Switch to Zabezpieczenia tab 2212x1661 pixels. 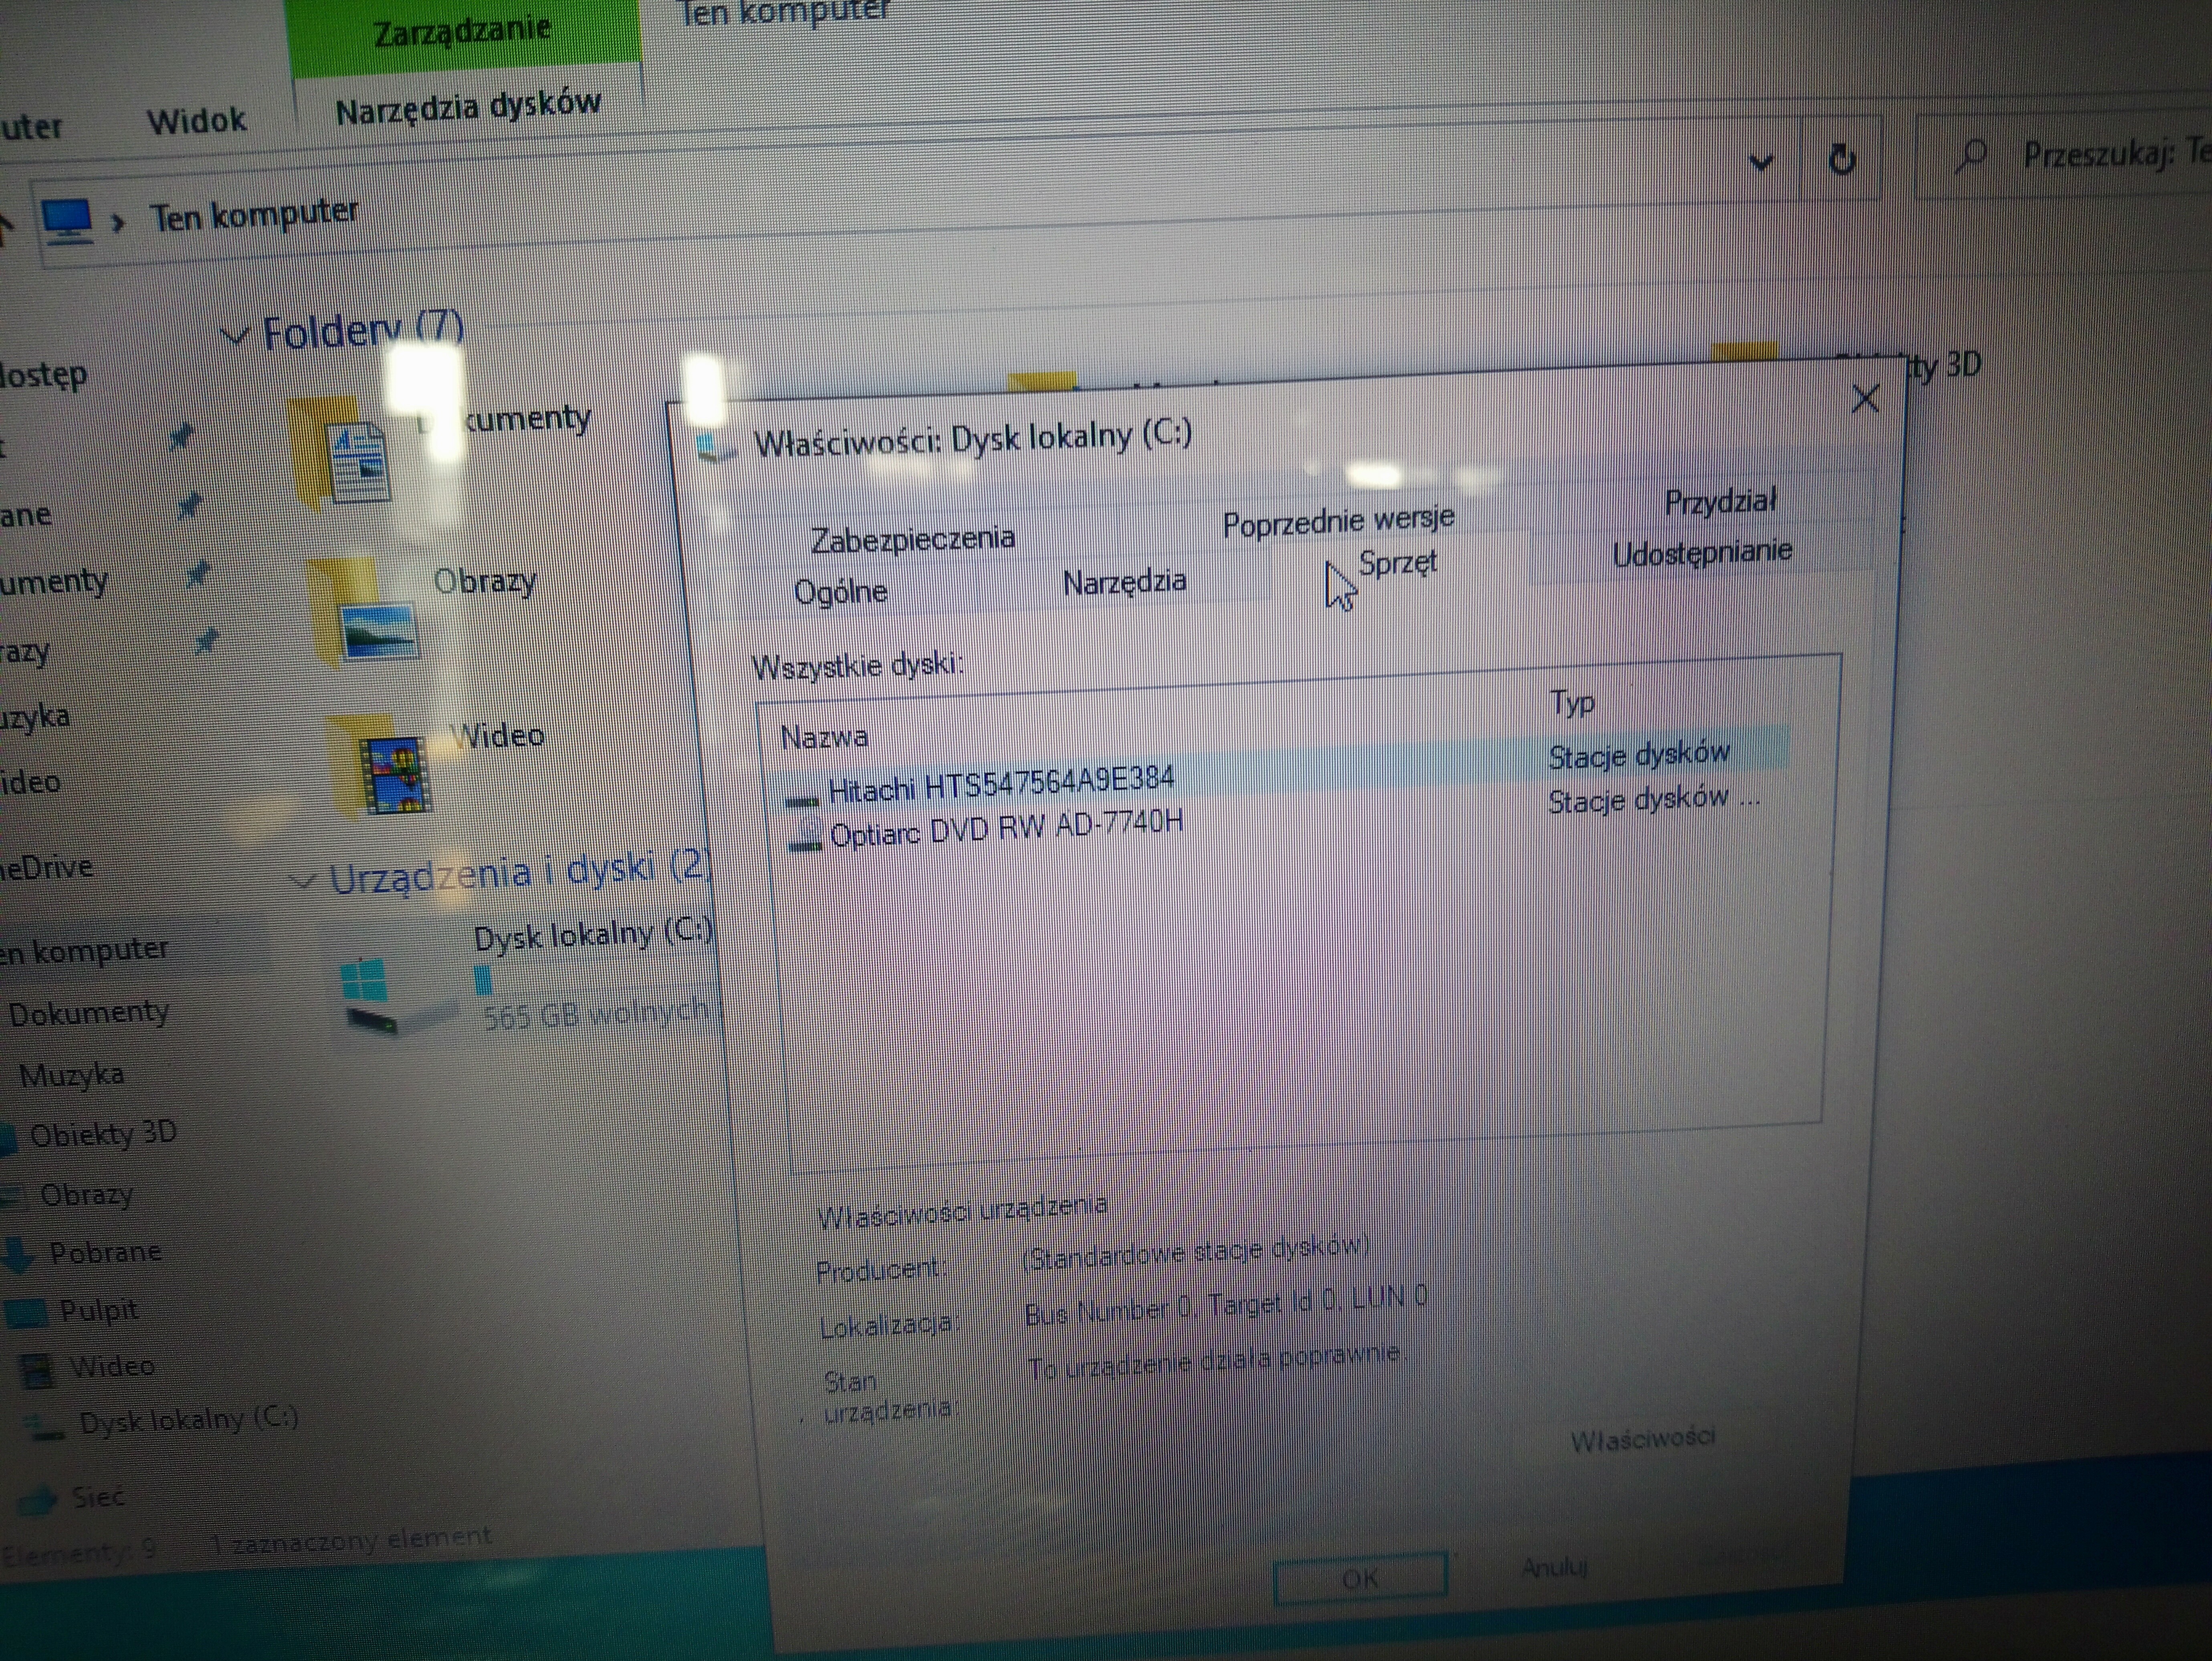tap(912, 539)
